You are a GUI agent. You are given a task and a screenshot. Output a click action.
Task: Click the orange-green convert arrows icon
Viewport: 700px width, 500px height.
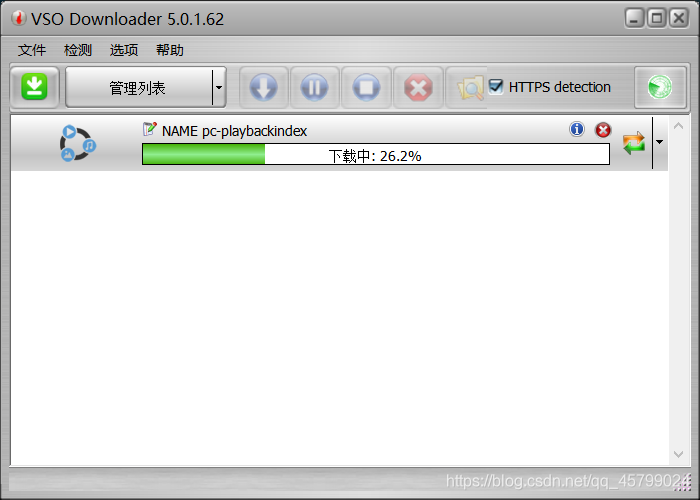tap(634, 143)
